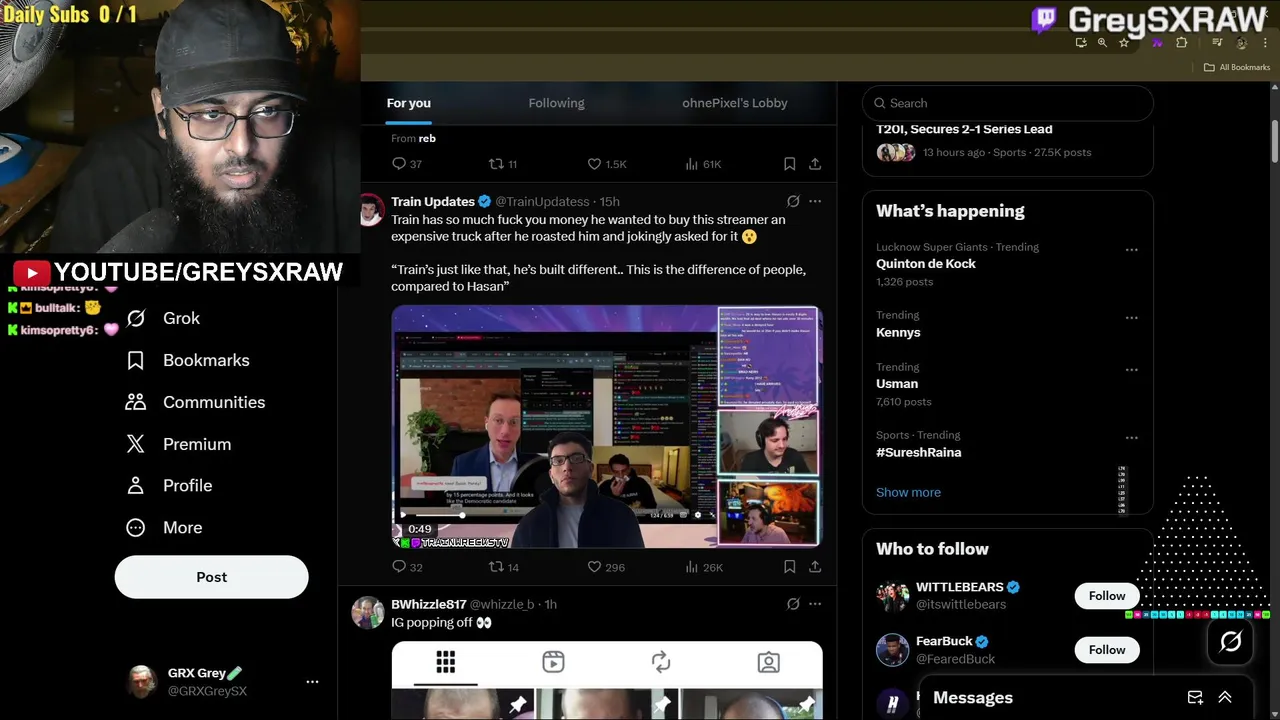Screen dimensions: 1280x720
Task: Reply to the Train Updates post
Action: coord(407,567)
